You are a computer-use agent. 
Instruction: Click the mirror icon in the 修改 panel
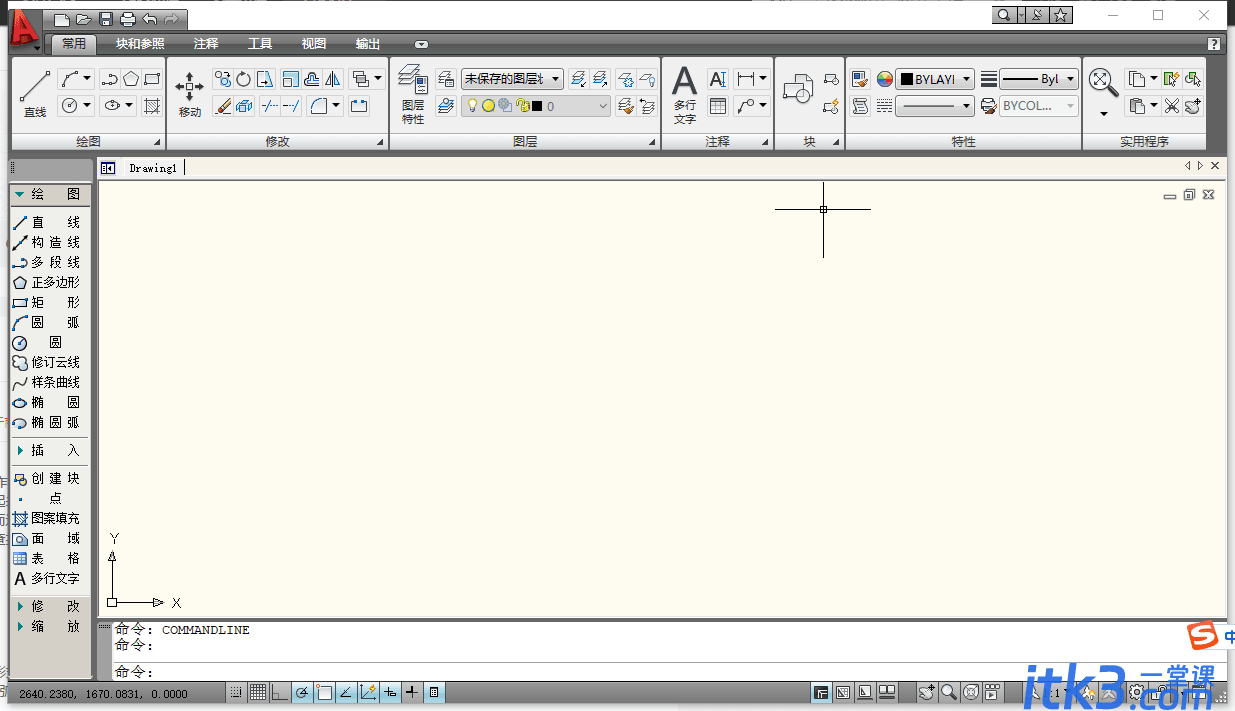333,79
